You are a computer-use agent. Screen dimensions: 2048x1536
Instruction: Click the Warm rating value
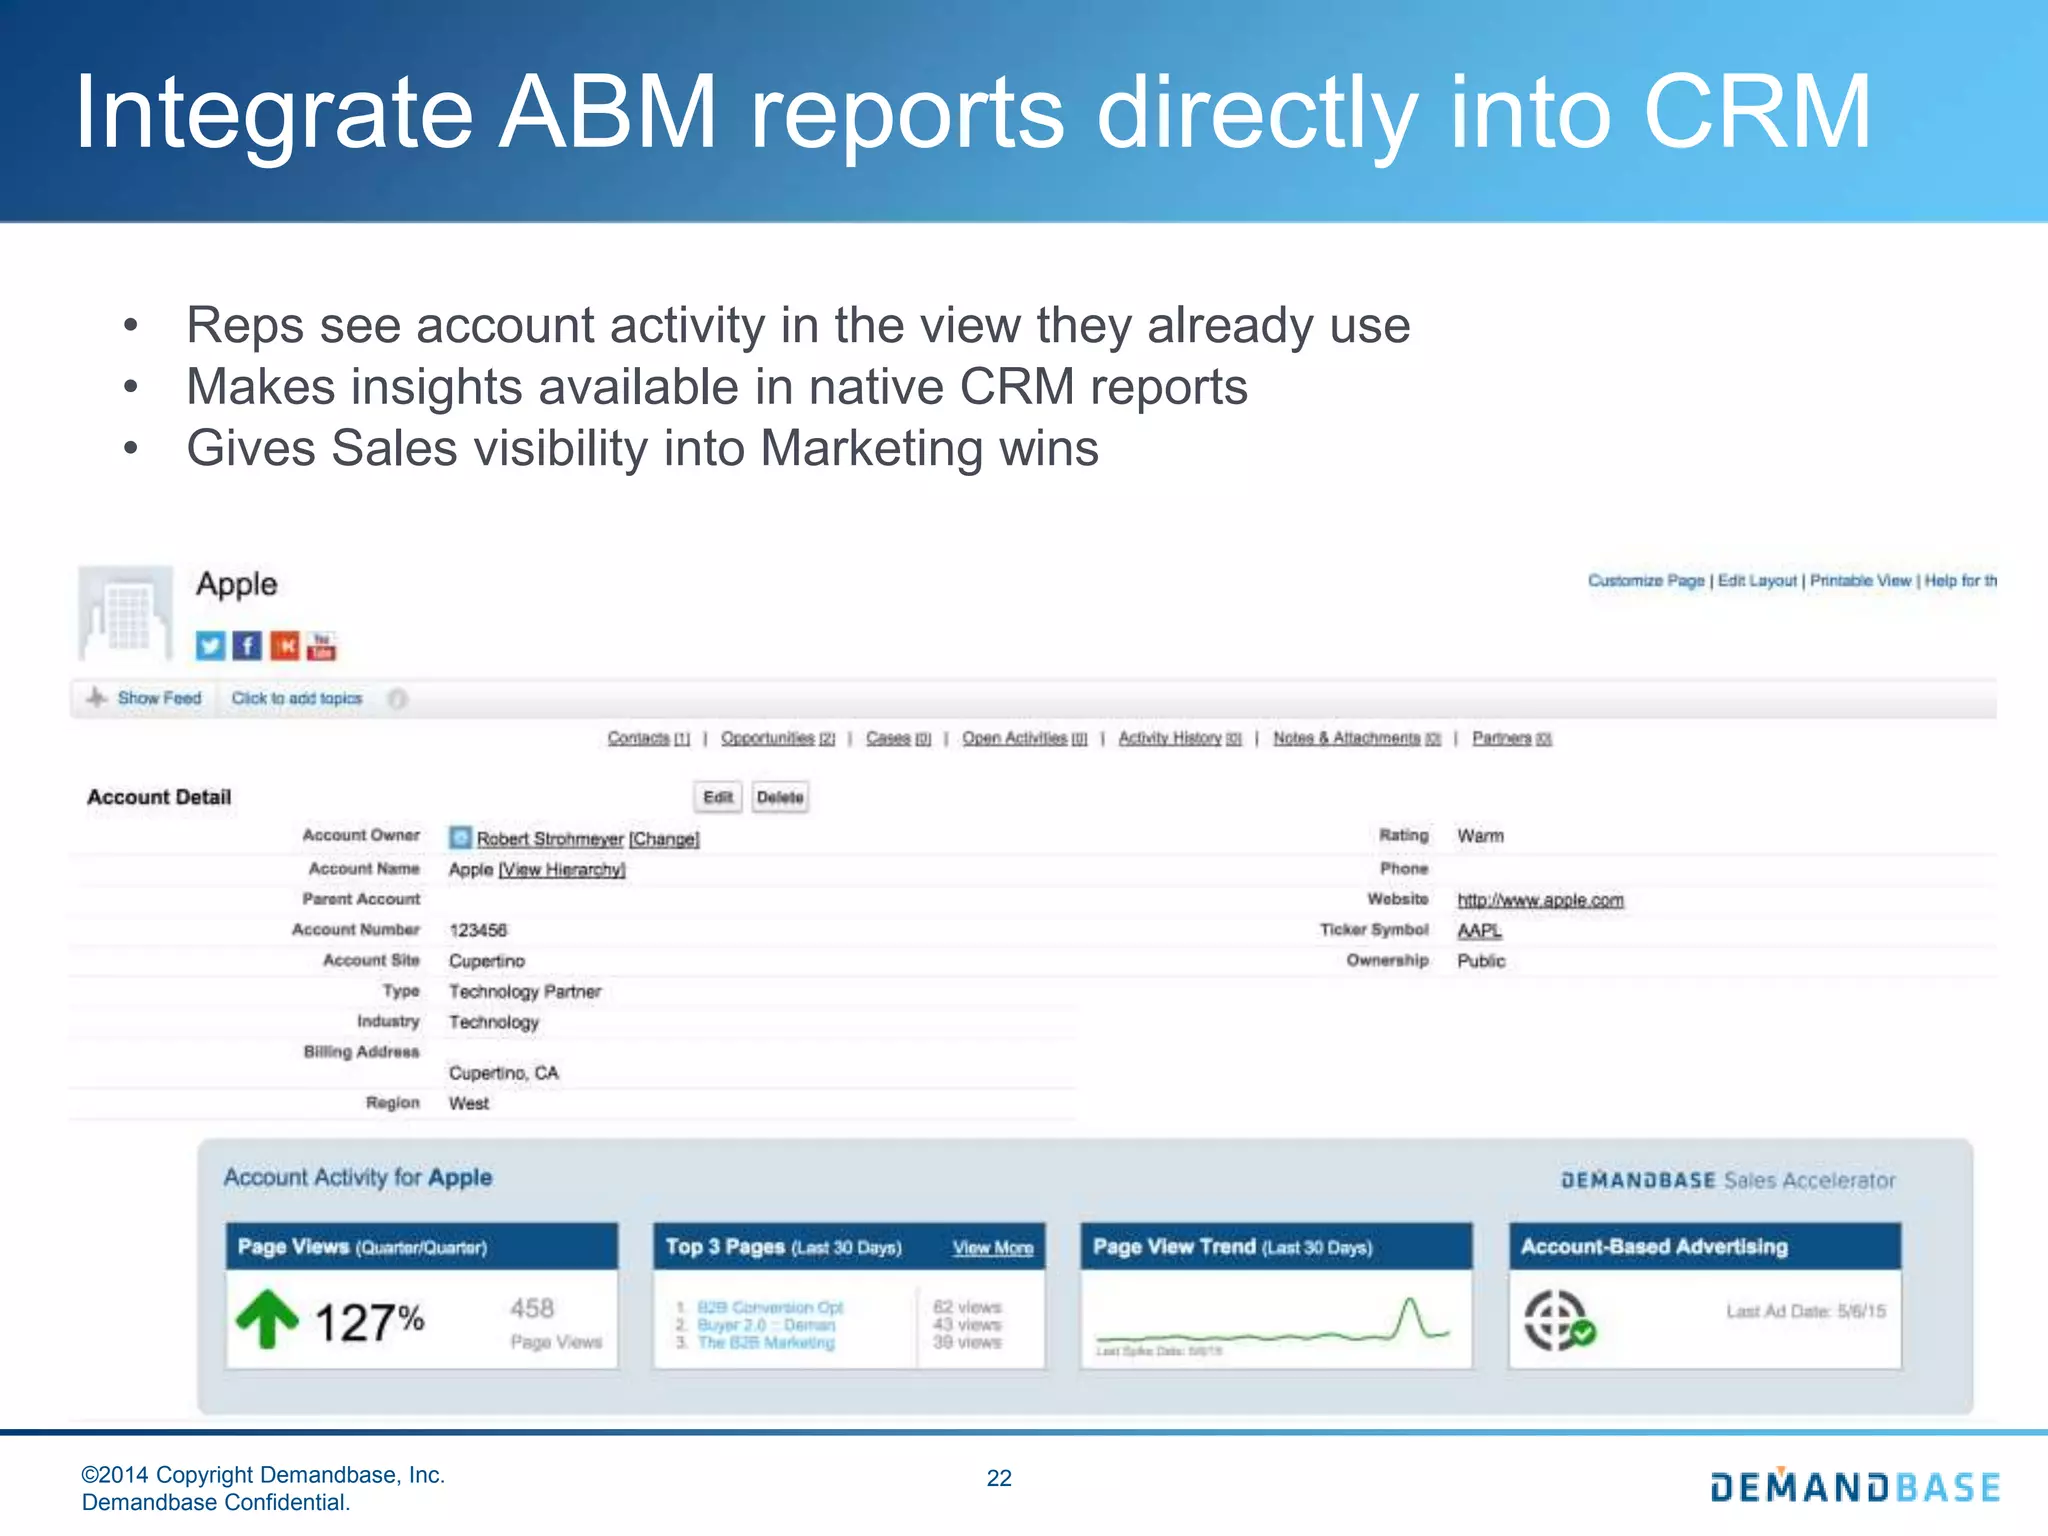click(x=1480, y=836)
